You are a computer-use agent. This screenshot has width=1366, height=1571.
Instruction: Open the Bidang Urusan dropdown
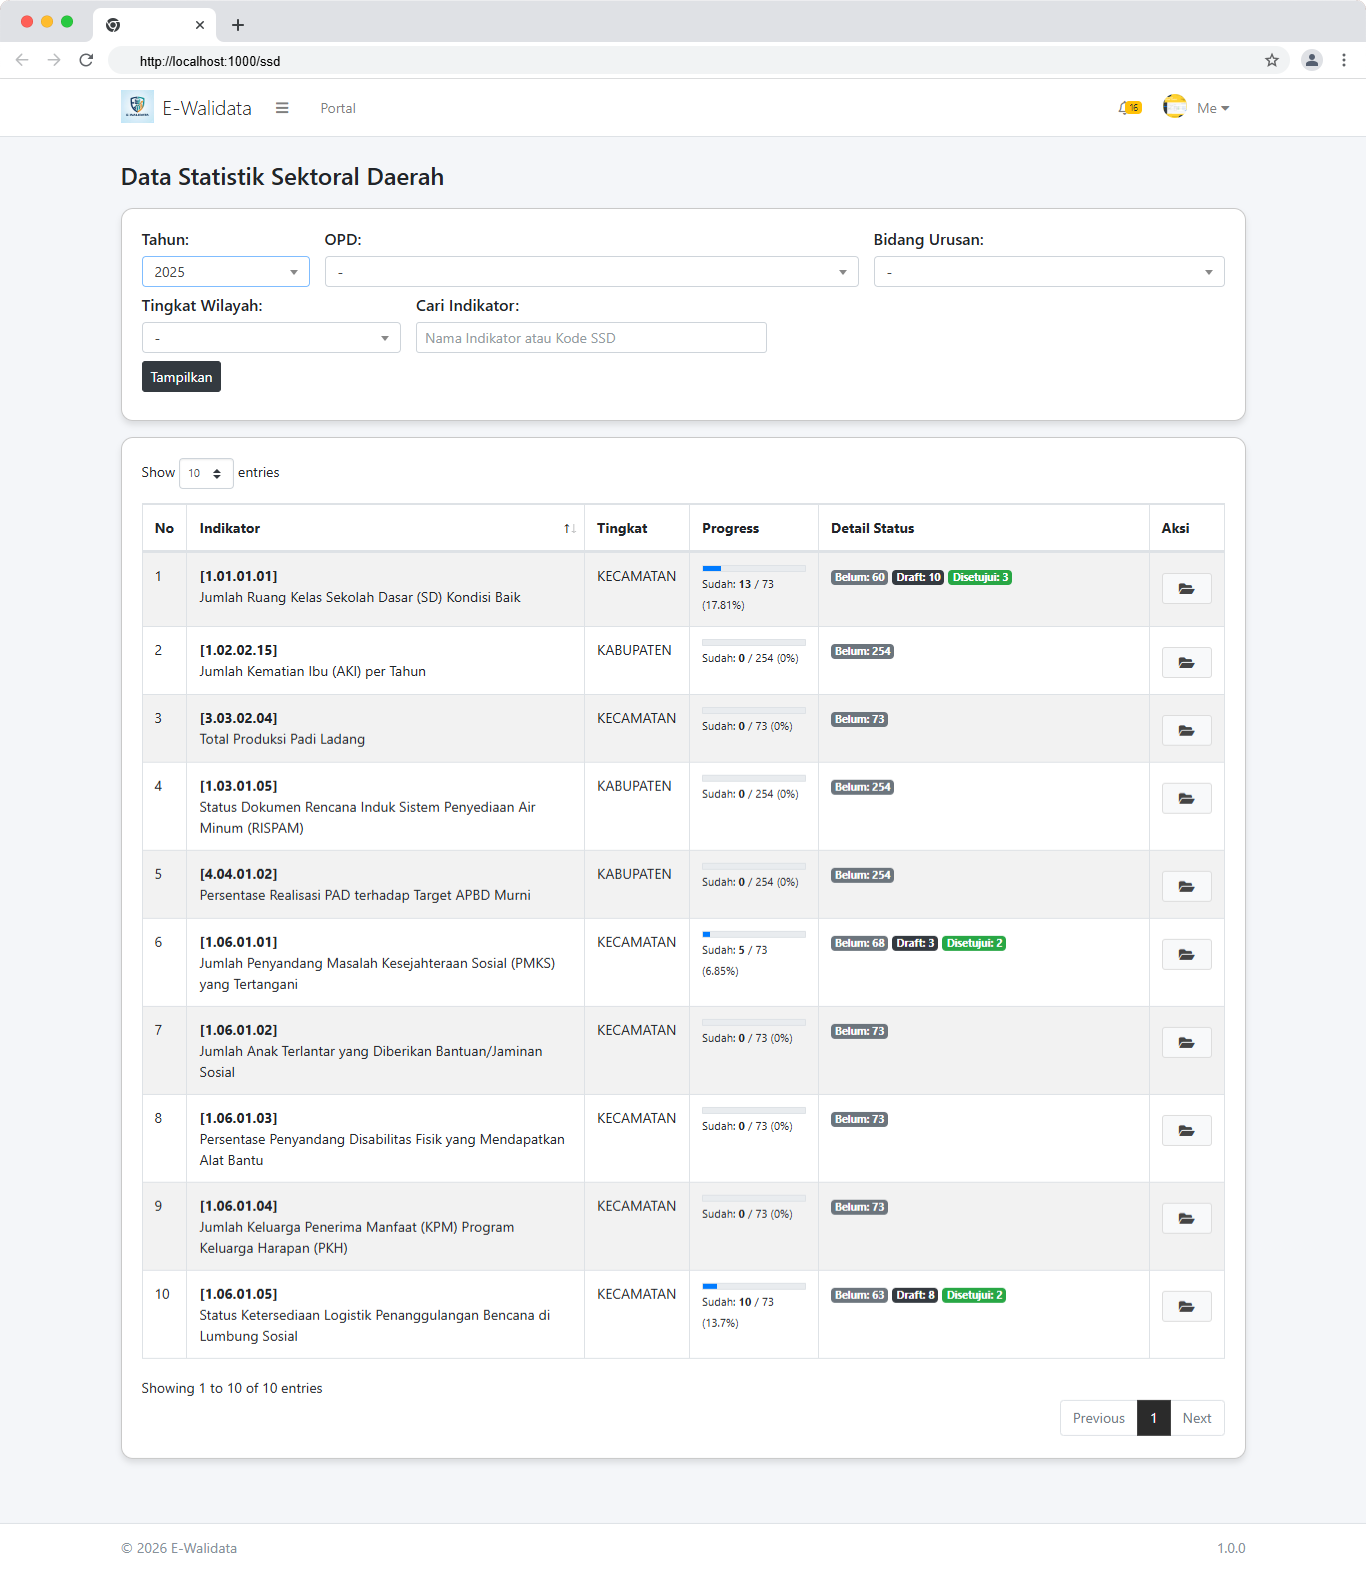coord(1048,272)
